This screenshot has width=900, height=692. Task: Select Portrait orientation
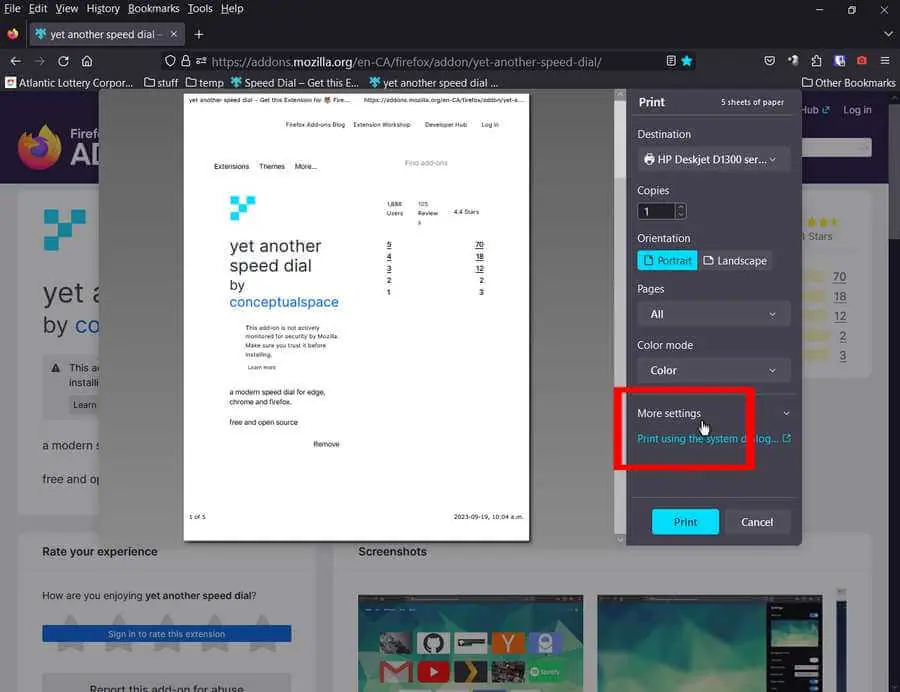[667, 261]
